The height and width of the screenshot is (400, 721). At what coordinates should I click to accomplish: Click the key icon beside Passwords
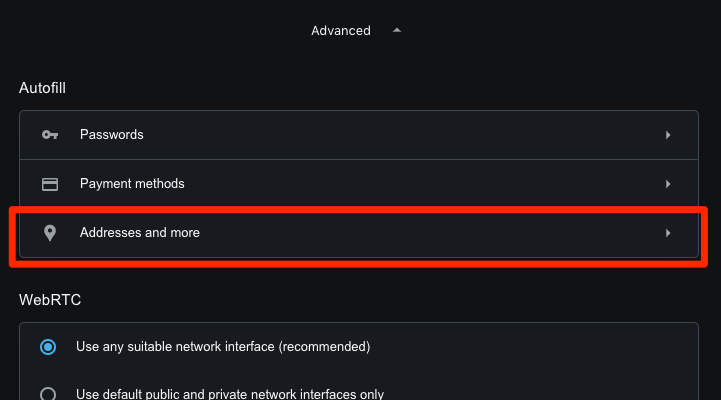49,135
